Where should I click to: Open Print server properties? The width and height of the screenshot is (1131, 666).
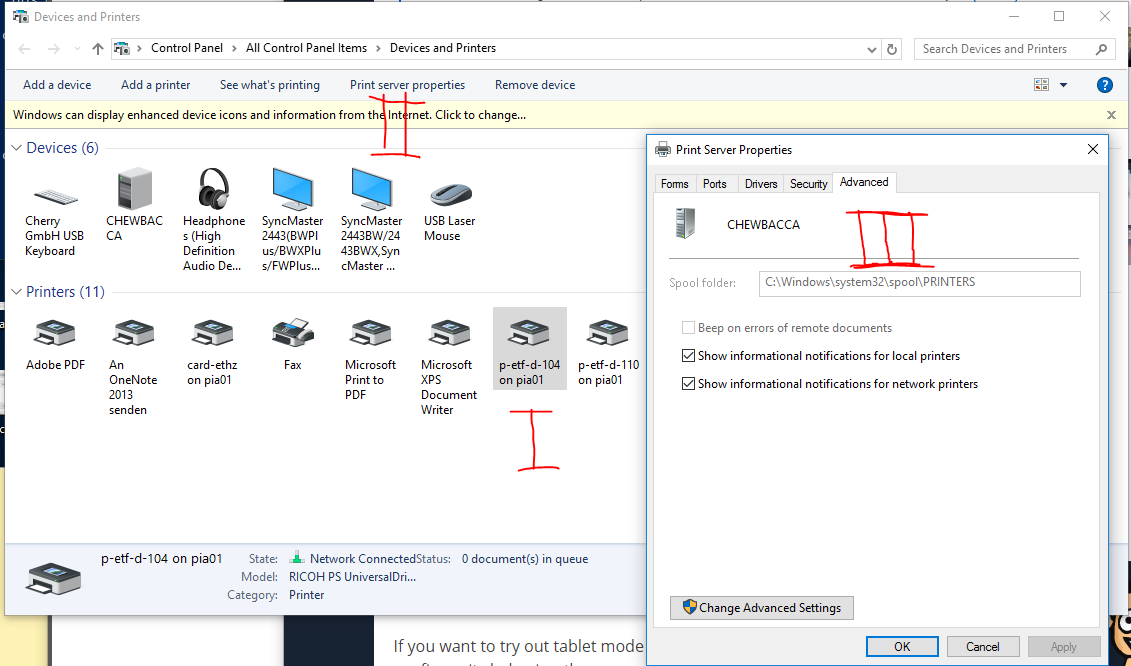coord(408,85)
